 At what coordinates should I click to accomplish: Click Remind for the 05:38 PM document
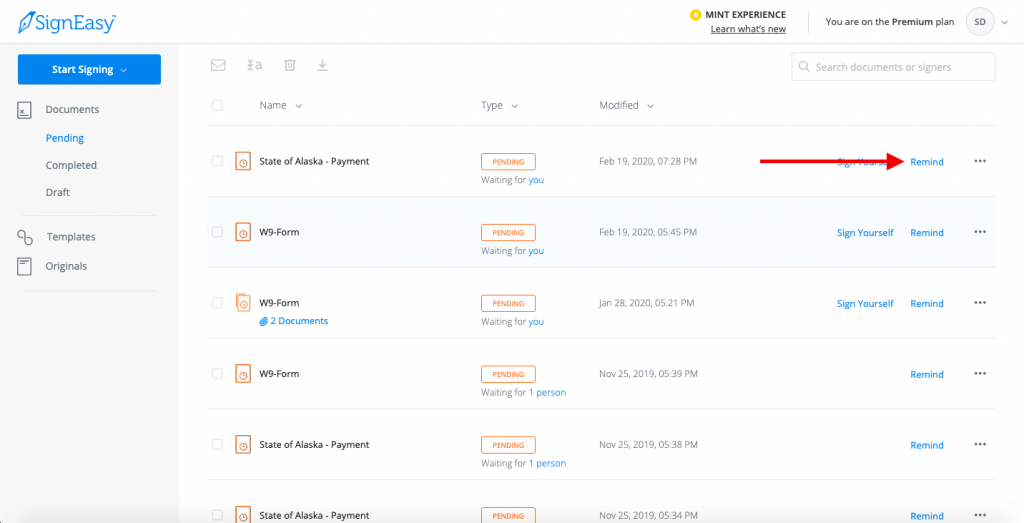pyautogui.click(x=927, y=445)
